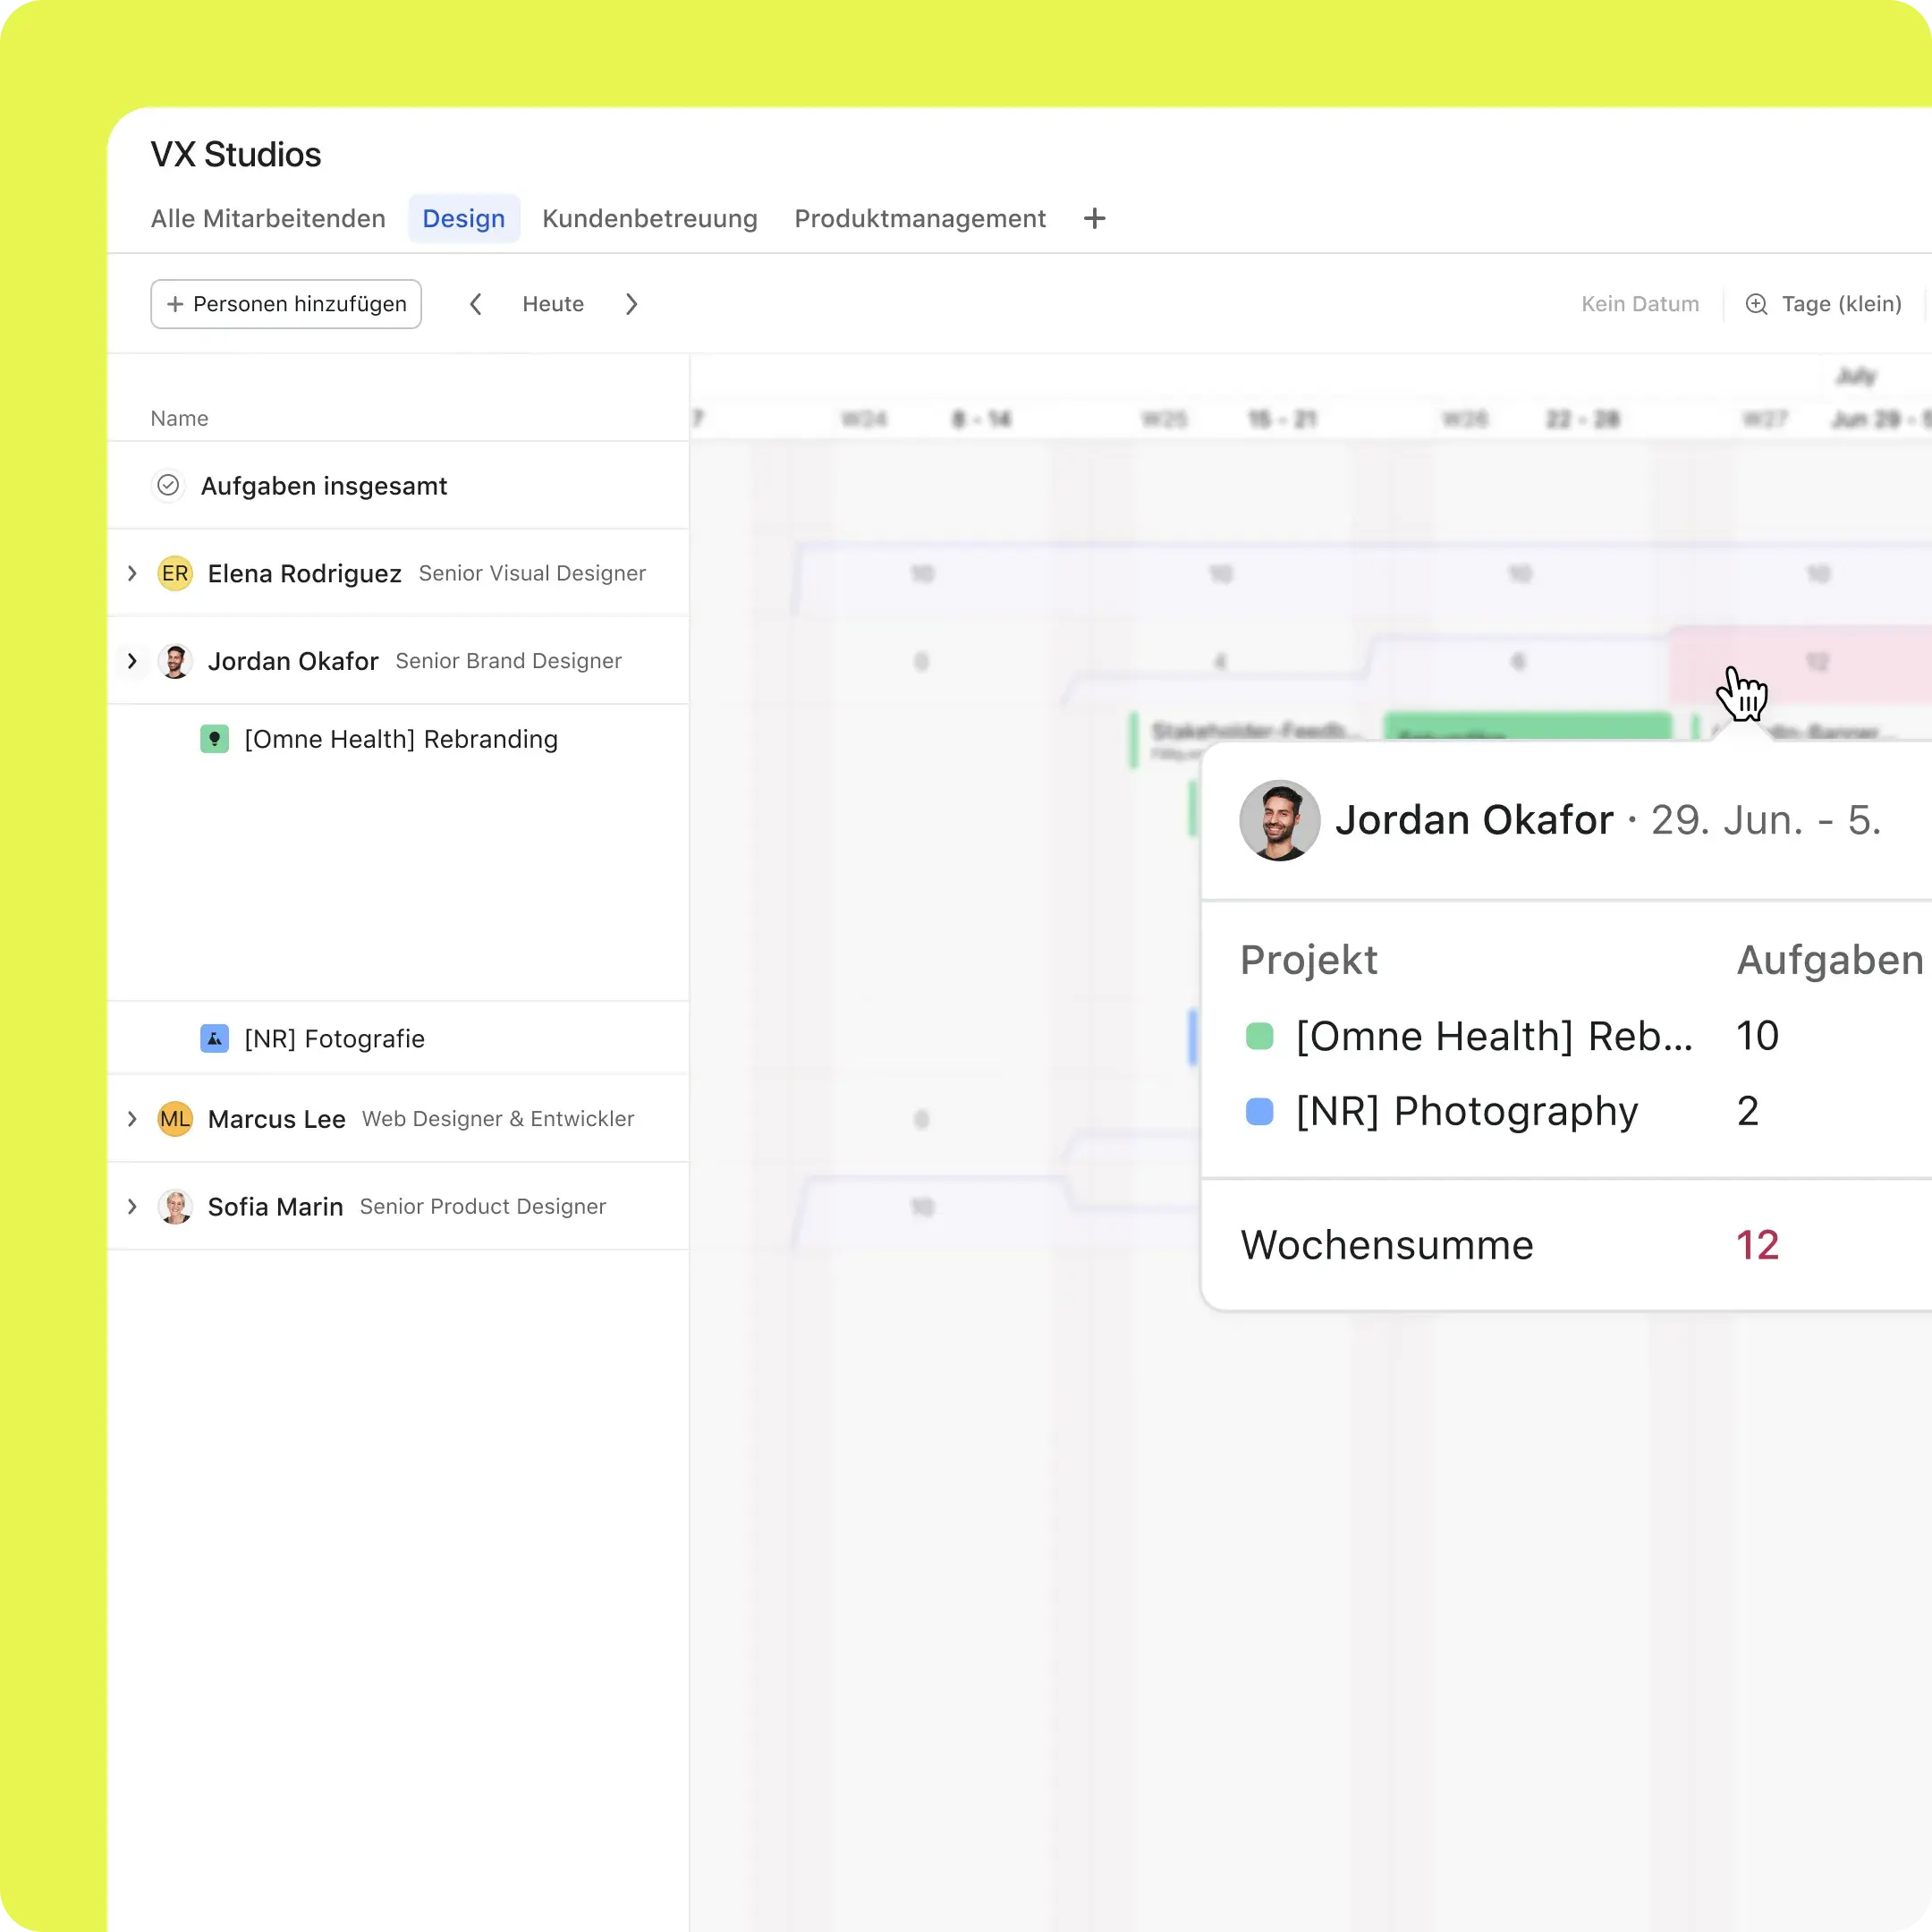
Task: Collapse Jordan Okafor's row
Action: (132, 661)
